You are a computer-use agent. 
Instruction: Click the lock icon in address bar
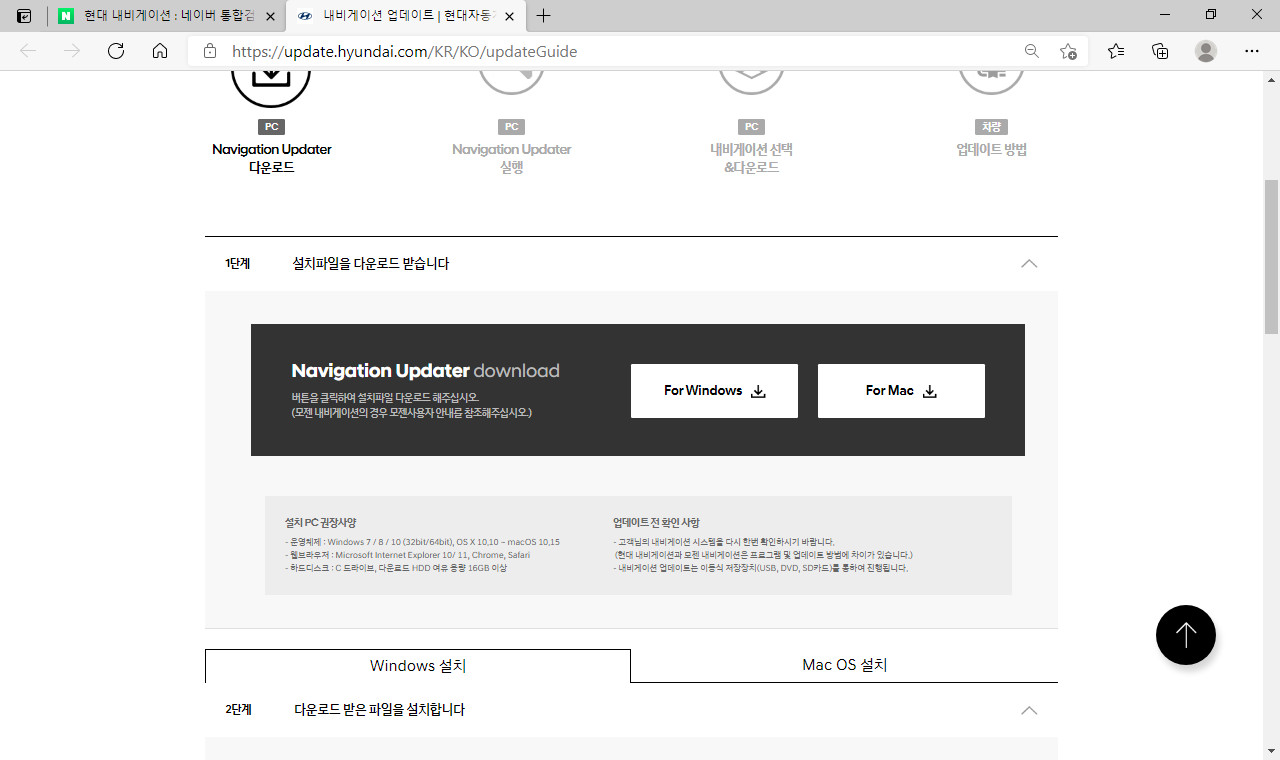210,51
